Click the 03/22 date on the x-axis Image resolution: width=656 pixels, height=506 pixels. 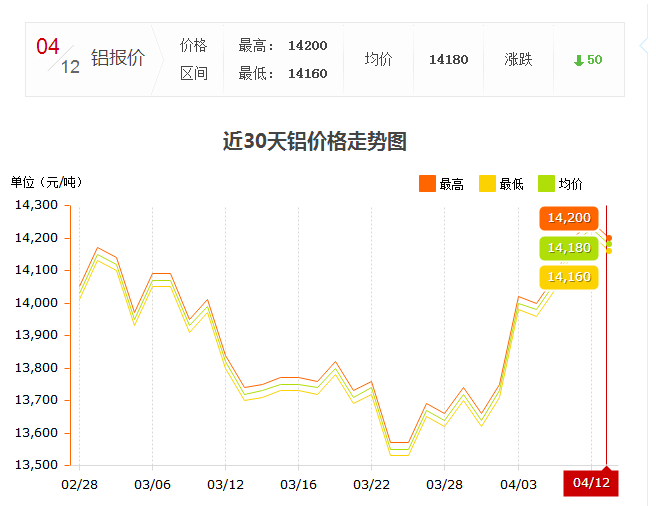[x=371, y=484]
